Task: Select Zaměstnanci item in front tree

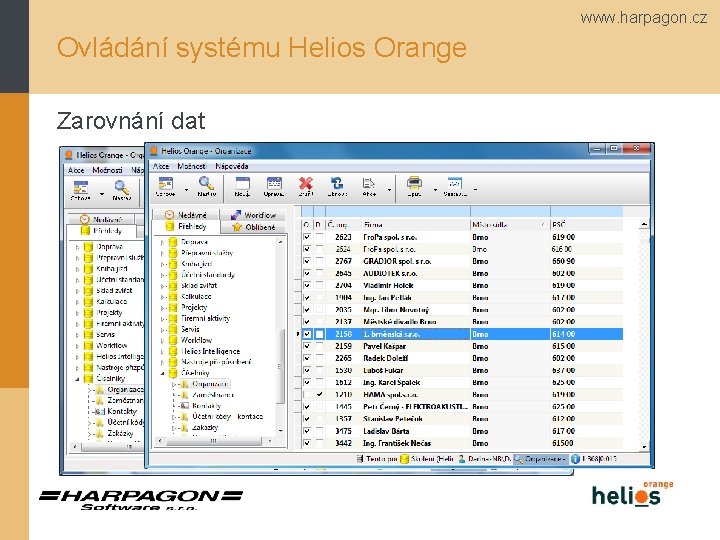Action: click(213, 394)
